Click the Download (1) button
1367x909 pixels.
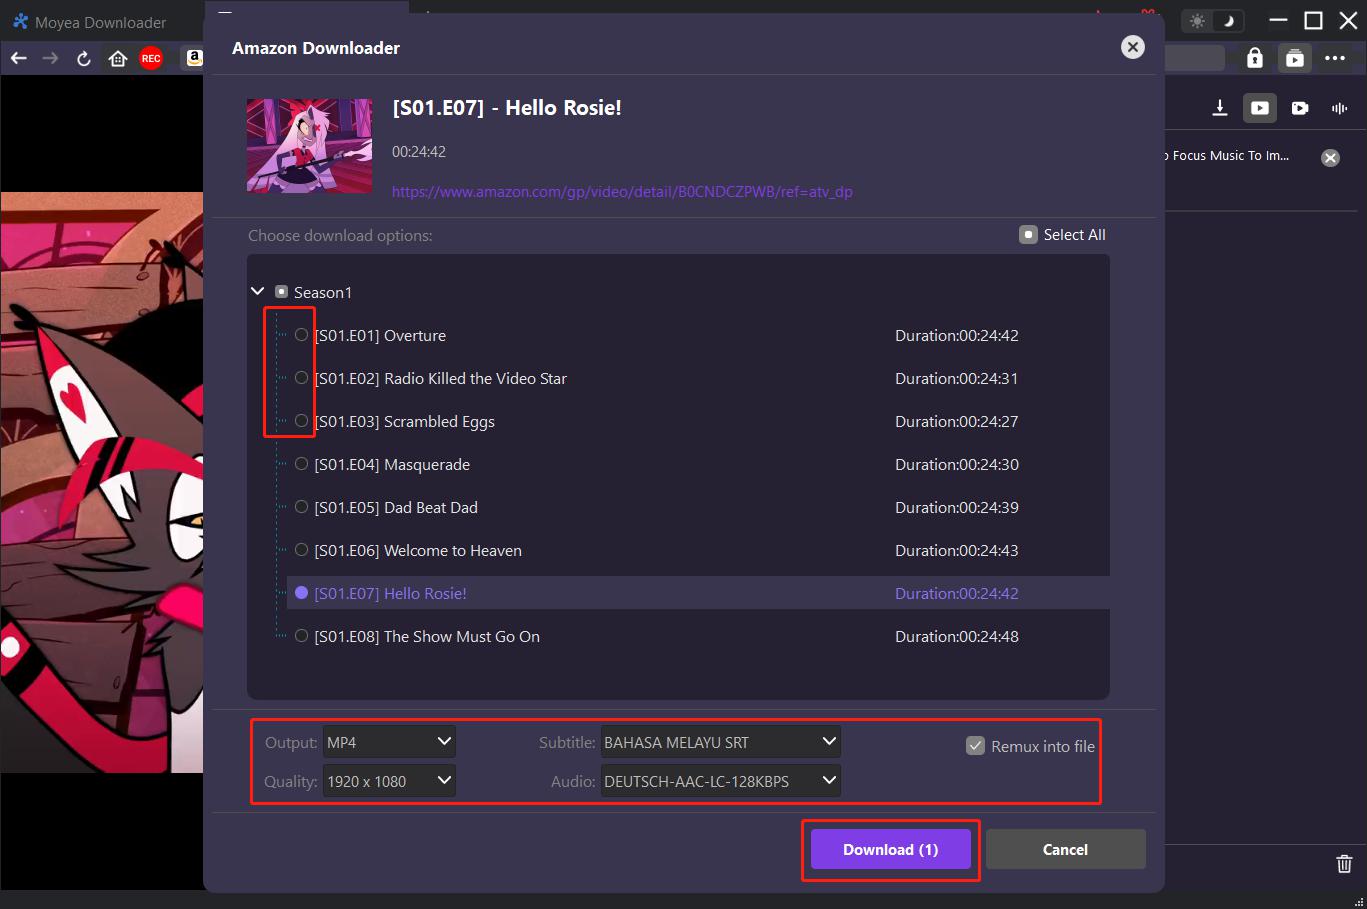point(890,850)
